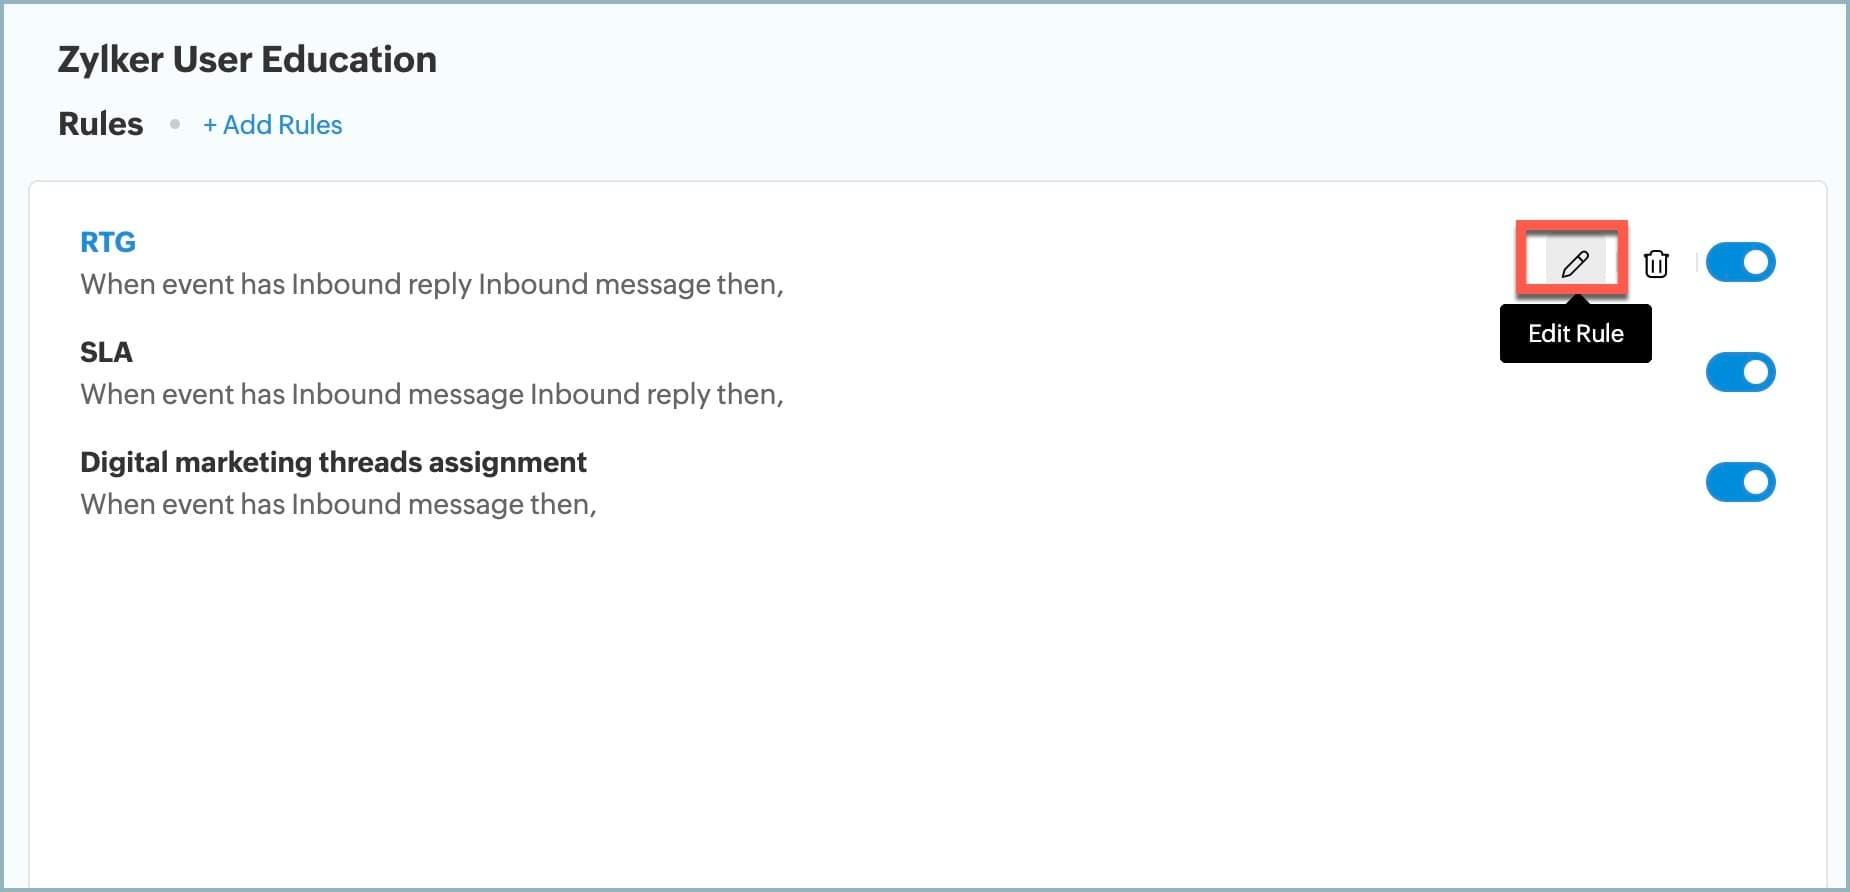Click empty area below the rules list
Viewport: 1850px width, 892px height.
pos(900,700)
